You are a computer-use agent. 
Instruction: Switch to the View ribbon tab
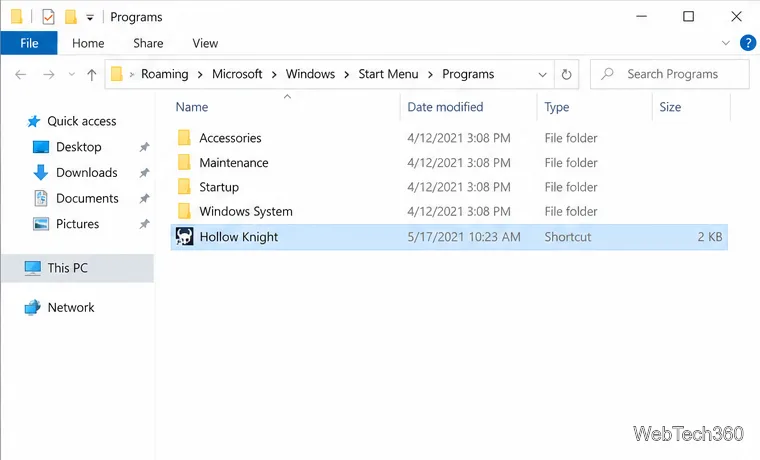(x=205, y=43)
